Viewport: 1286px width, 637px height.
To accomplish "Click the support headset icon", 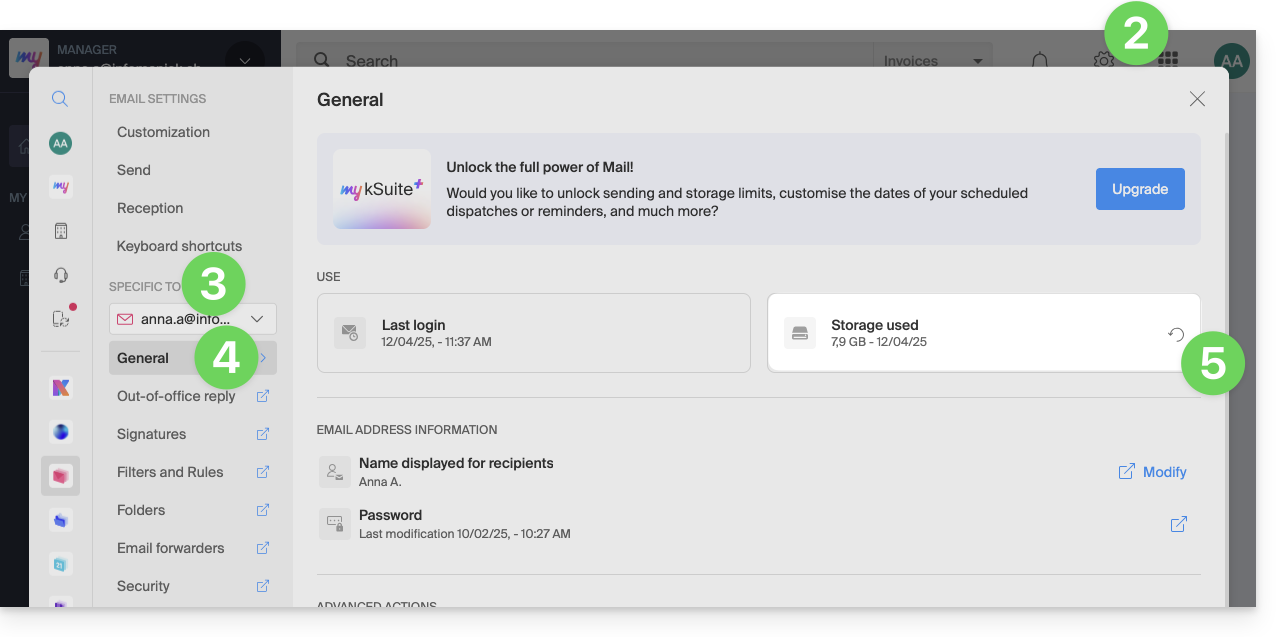I will pos(60,275).
